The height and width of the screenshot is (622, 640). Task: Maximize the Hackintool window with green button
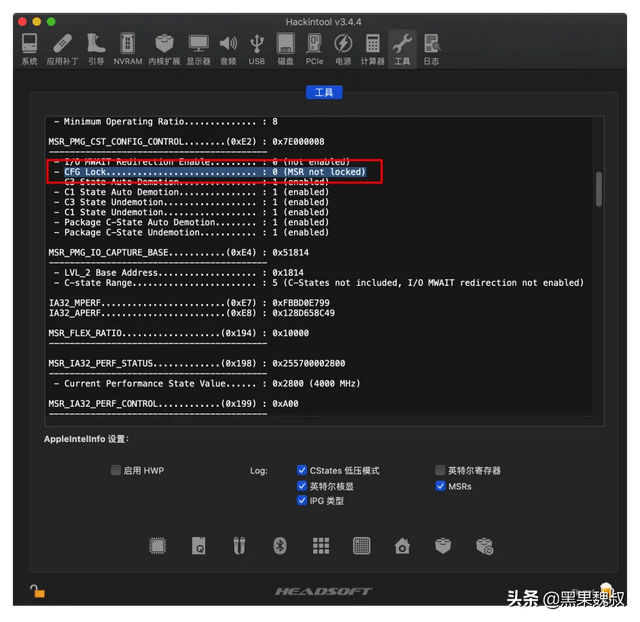[51, 22]
